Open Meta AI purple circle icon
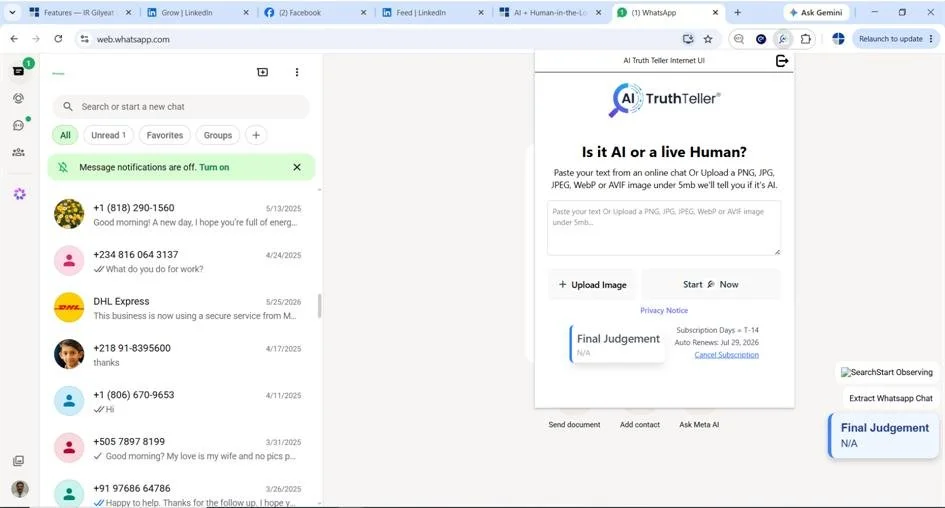The image size is (945, 508). [x=19, y=193]
